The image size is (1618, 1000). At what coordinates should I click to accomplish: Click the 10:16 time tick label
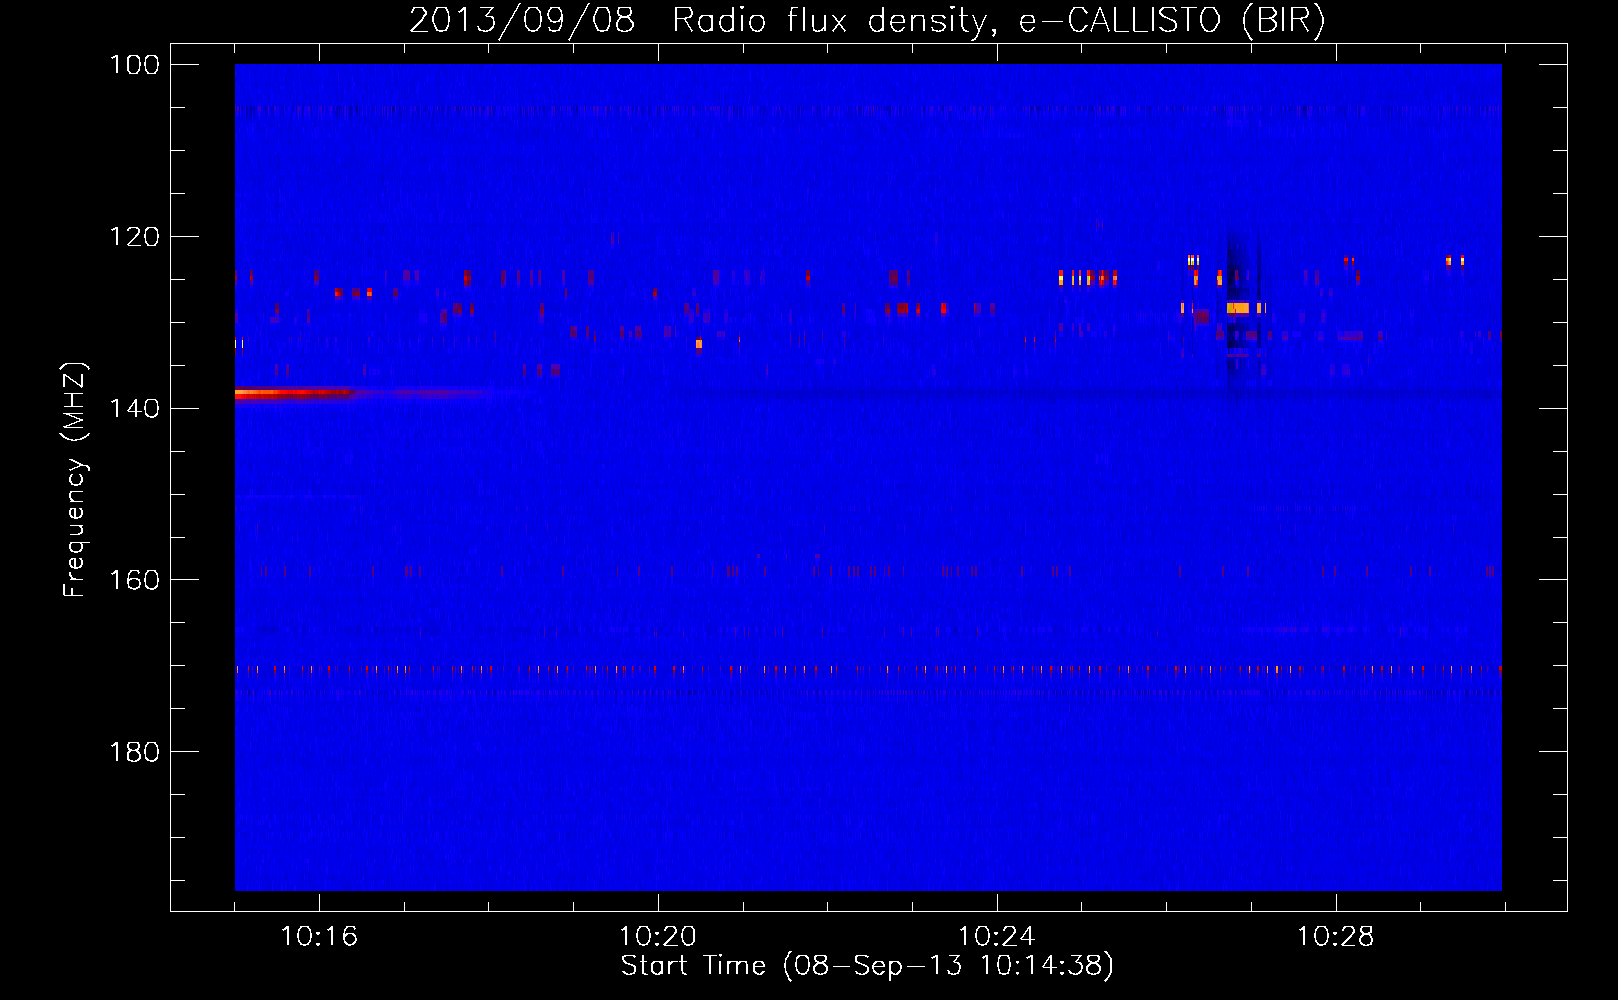pyautogui.click(x=319, y=937)
